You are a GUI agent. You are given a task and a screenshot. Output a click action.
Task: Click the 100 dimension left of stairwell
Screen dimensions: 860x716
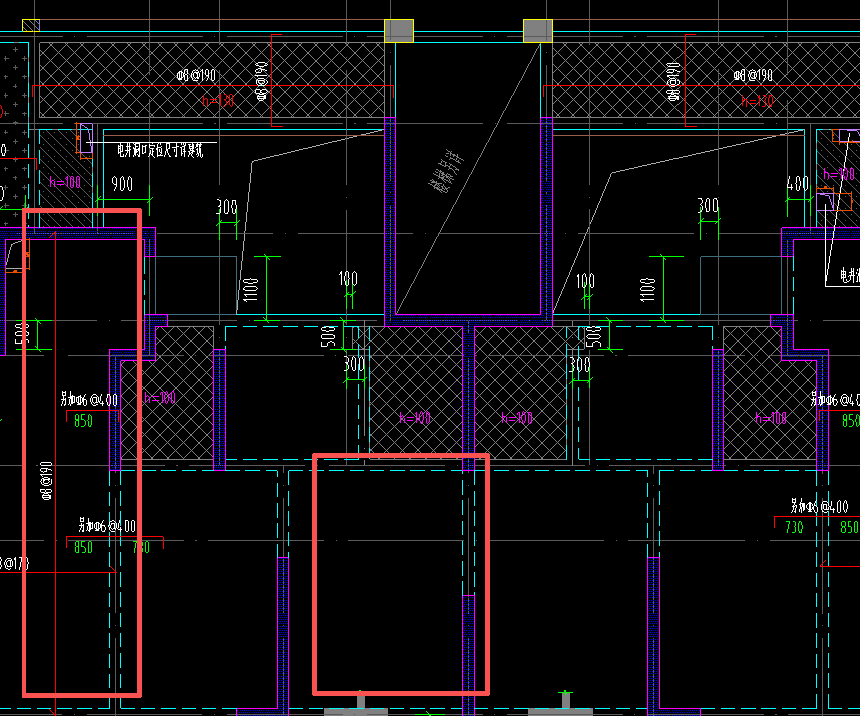point(348,279)
